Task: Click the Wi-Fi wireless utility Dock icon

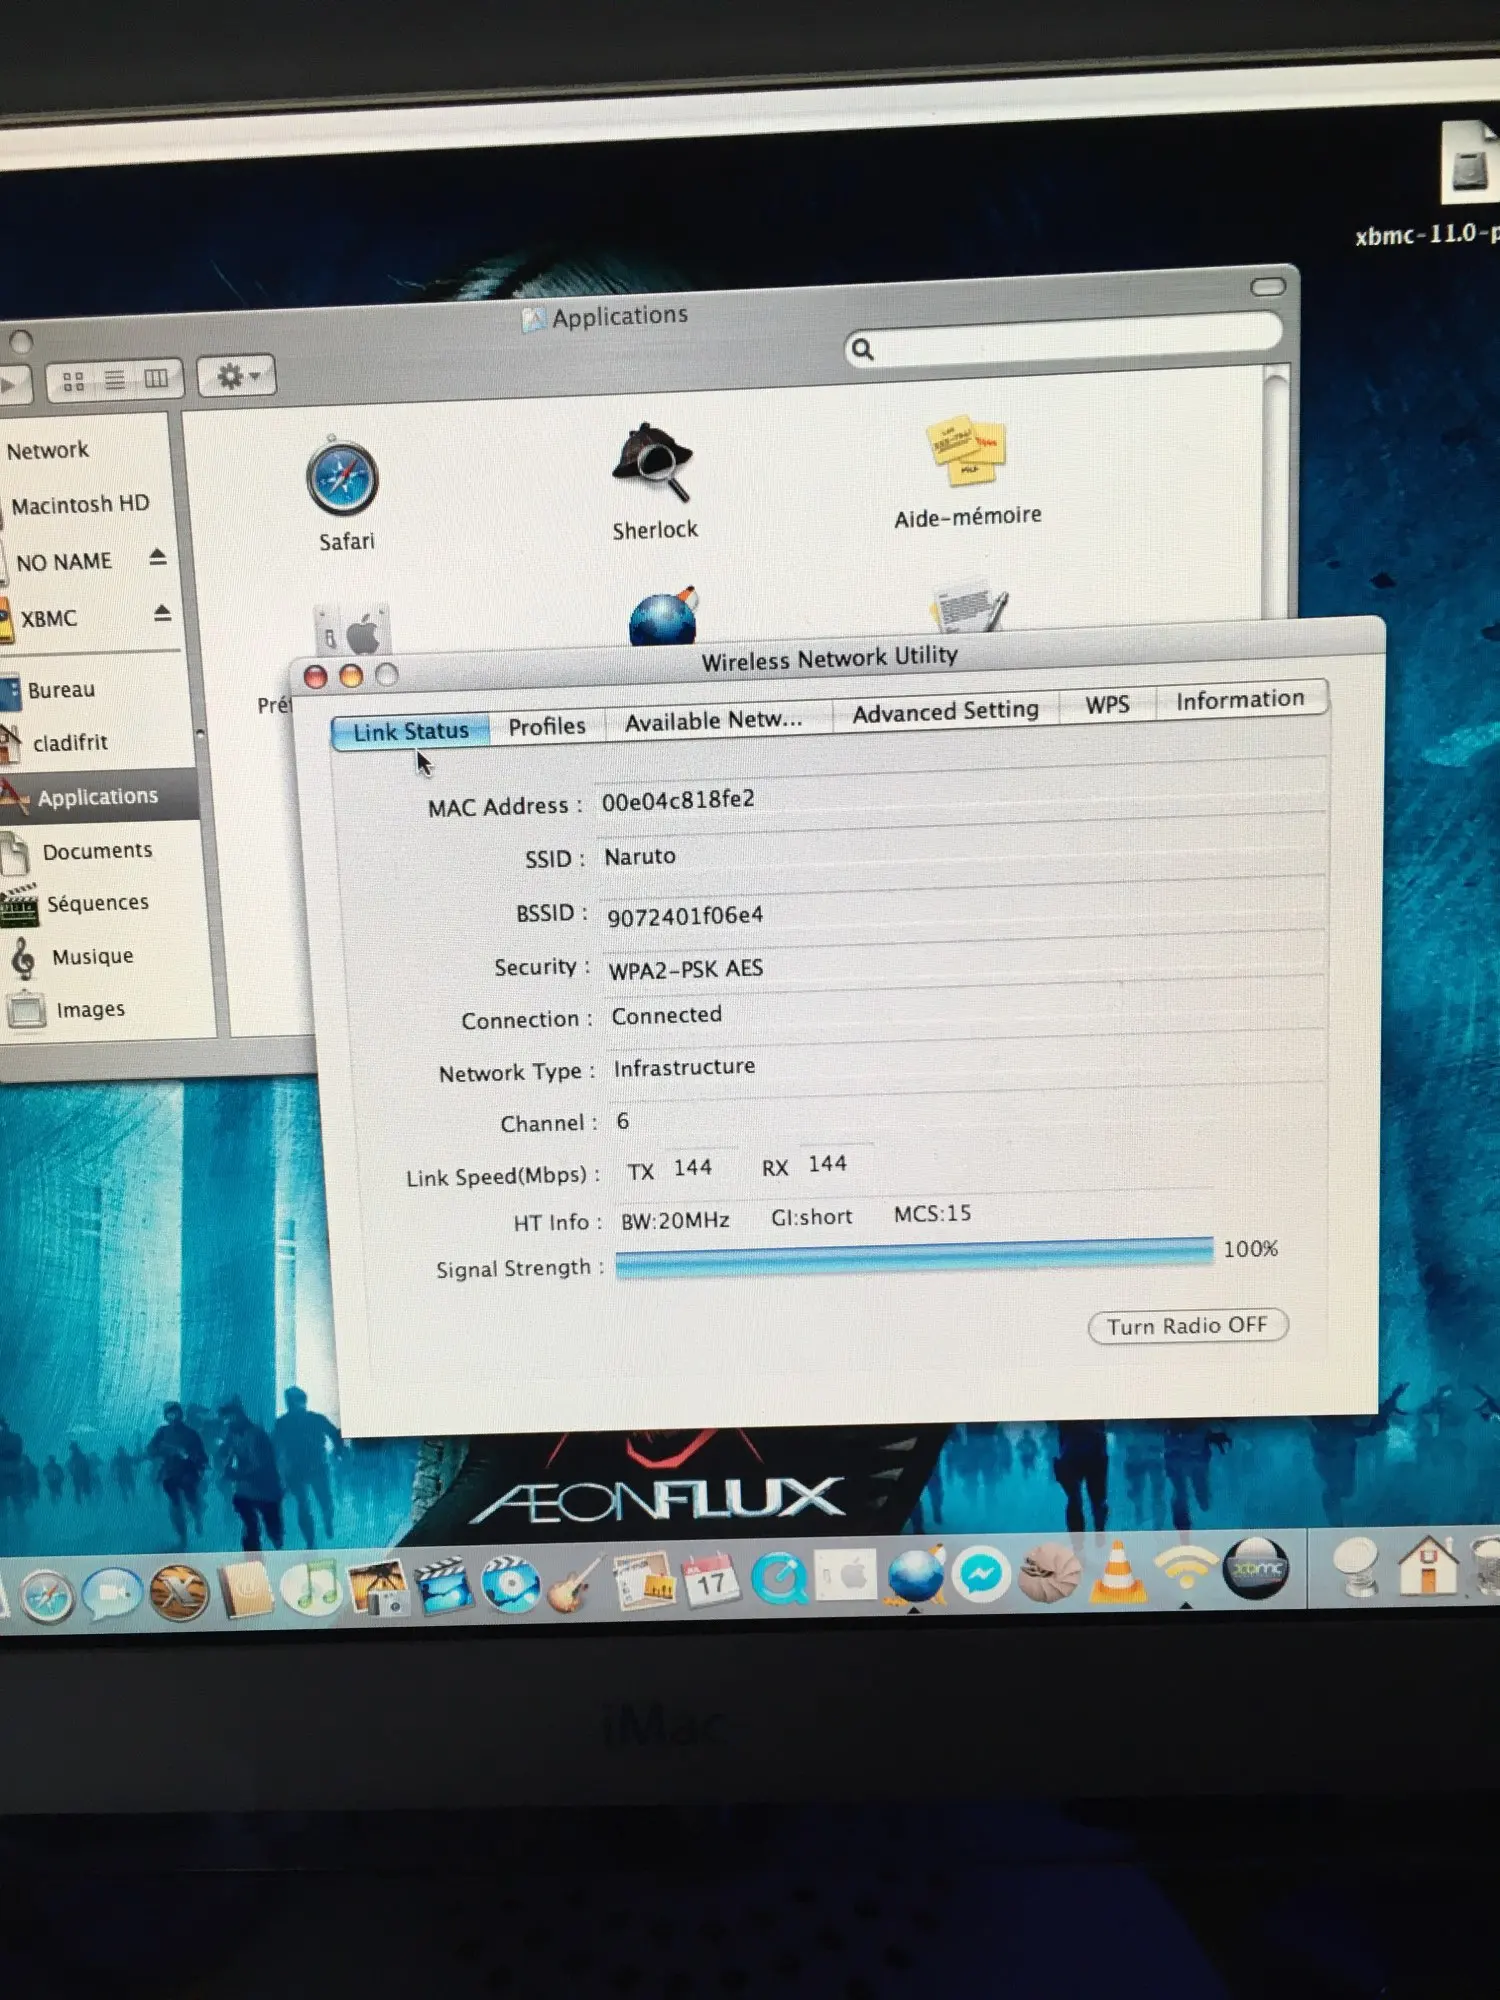Action: point(1185,1568)
